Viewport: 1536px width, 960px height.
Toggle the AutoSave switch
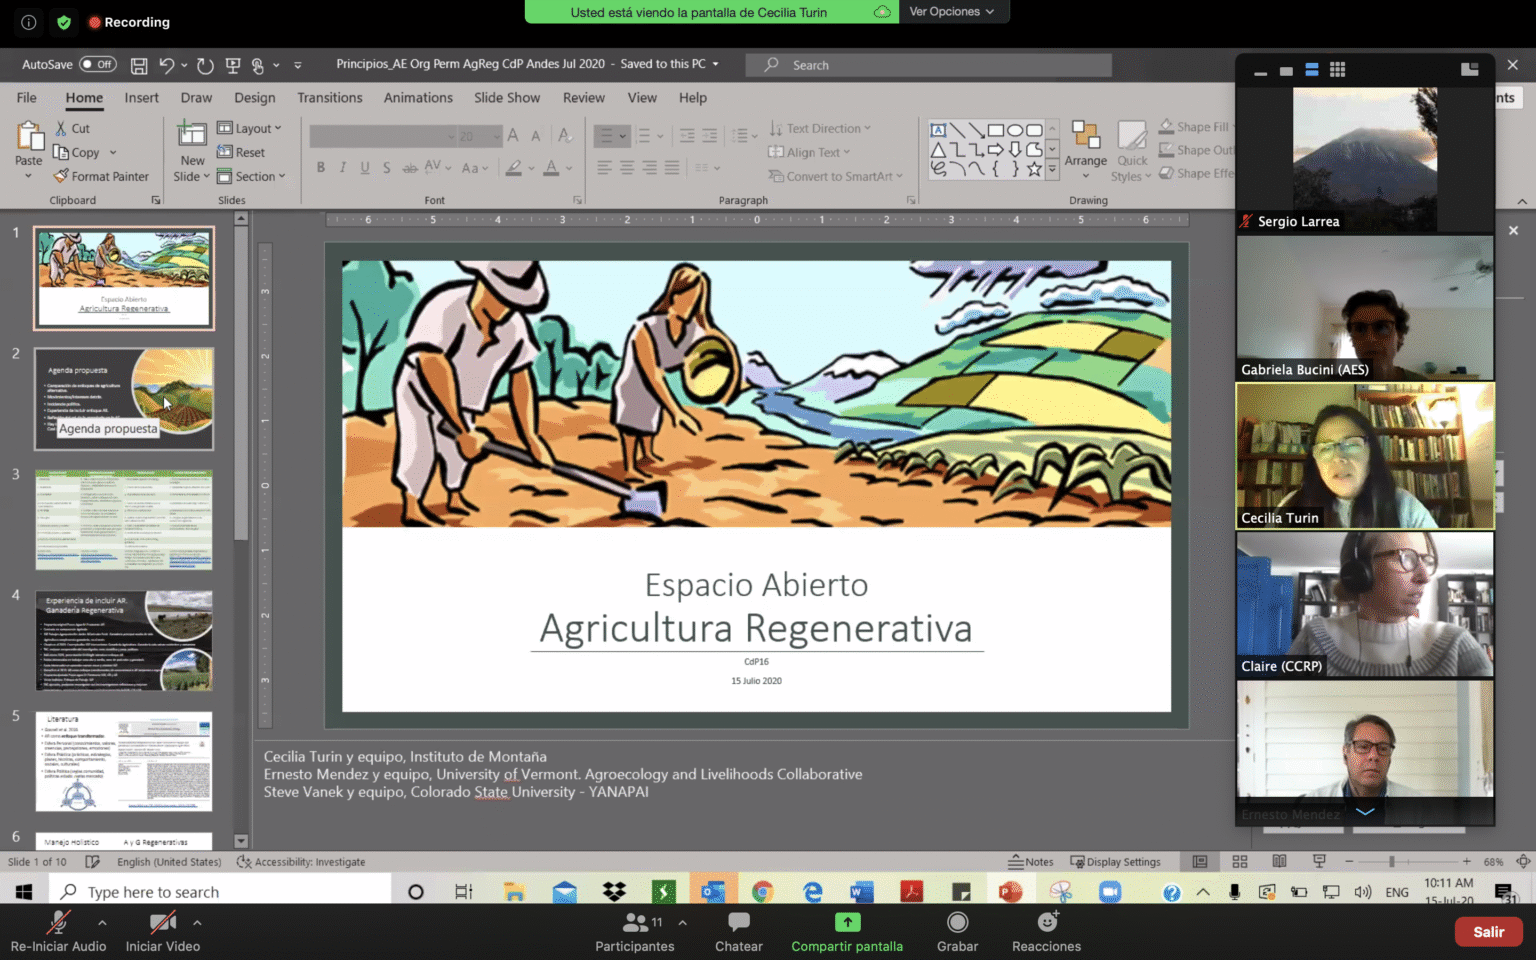(x=98, y=65)
